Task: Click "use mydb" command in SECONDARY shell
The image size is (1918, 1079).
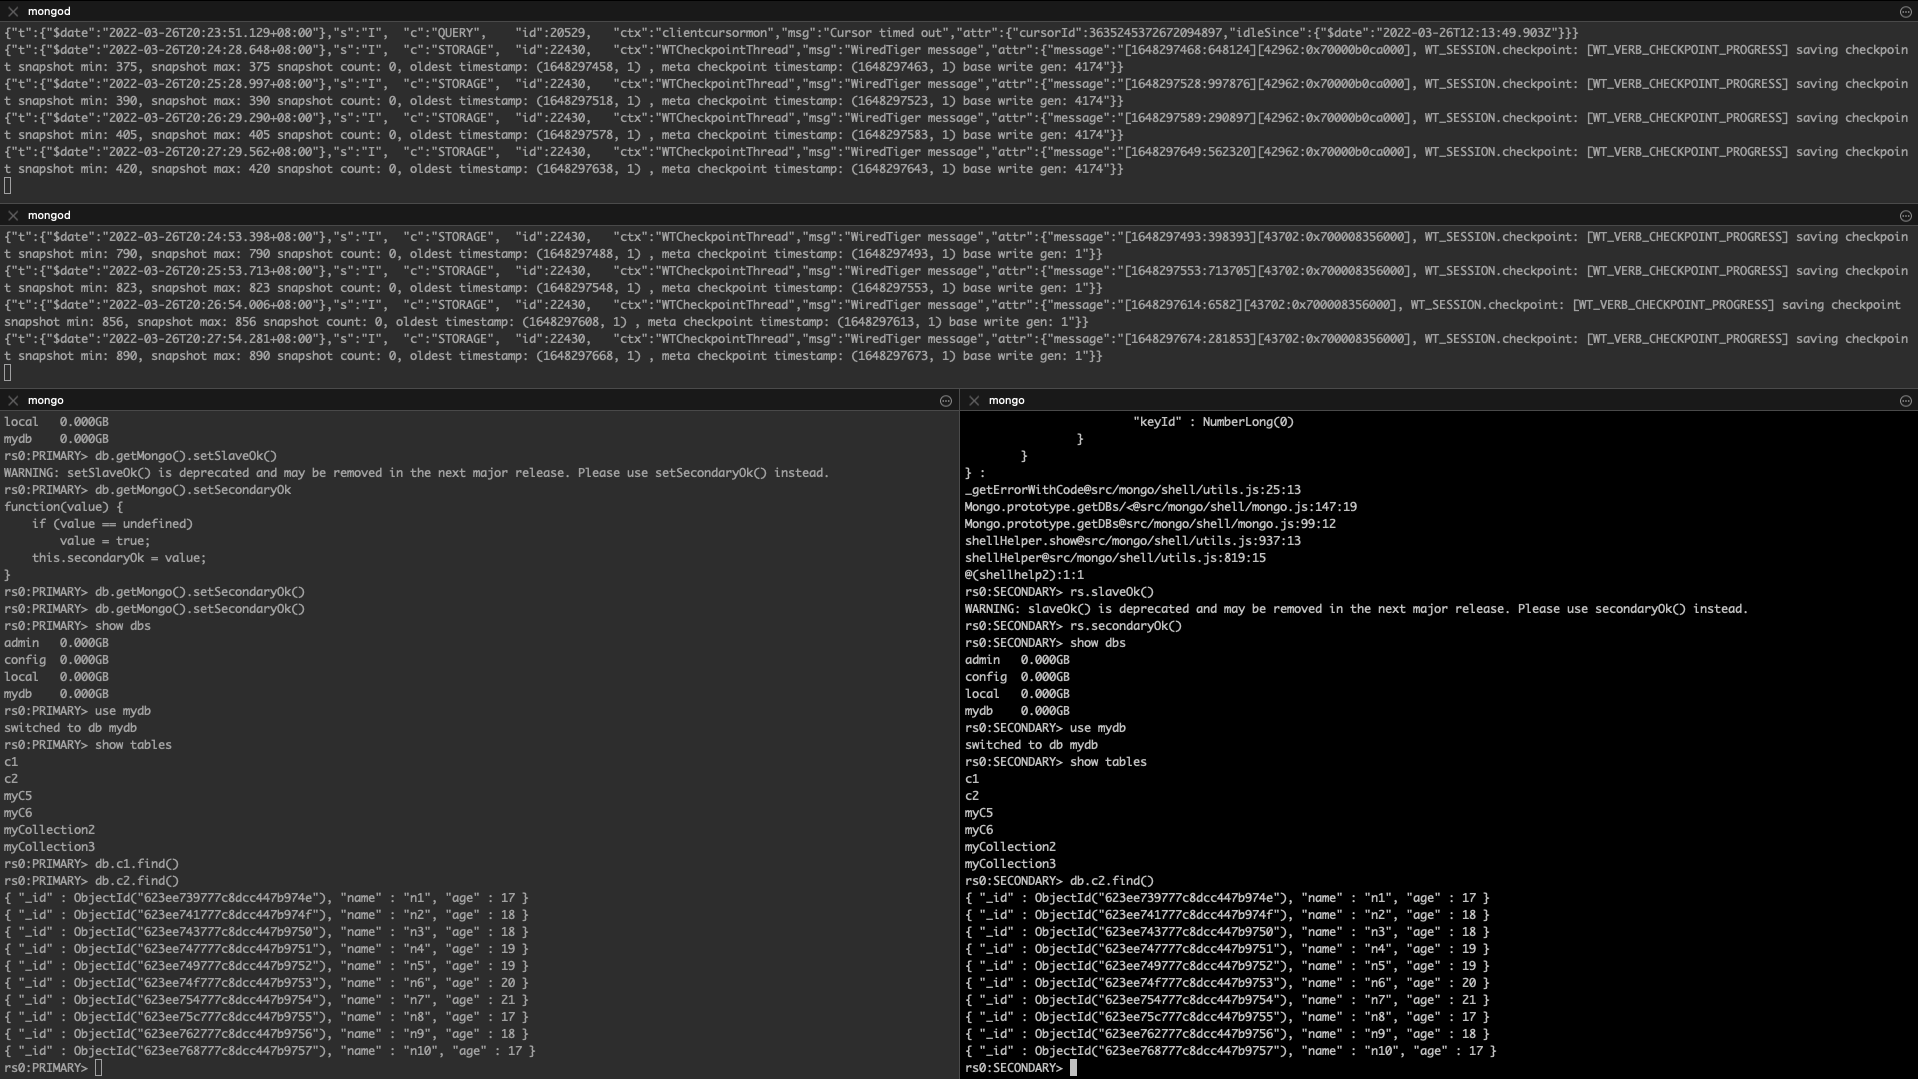Action: pos(1045,728)
